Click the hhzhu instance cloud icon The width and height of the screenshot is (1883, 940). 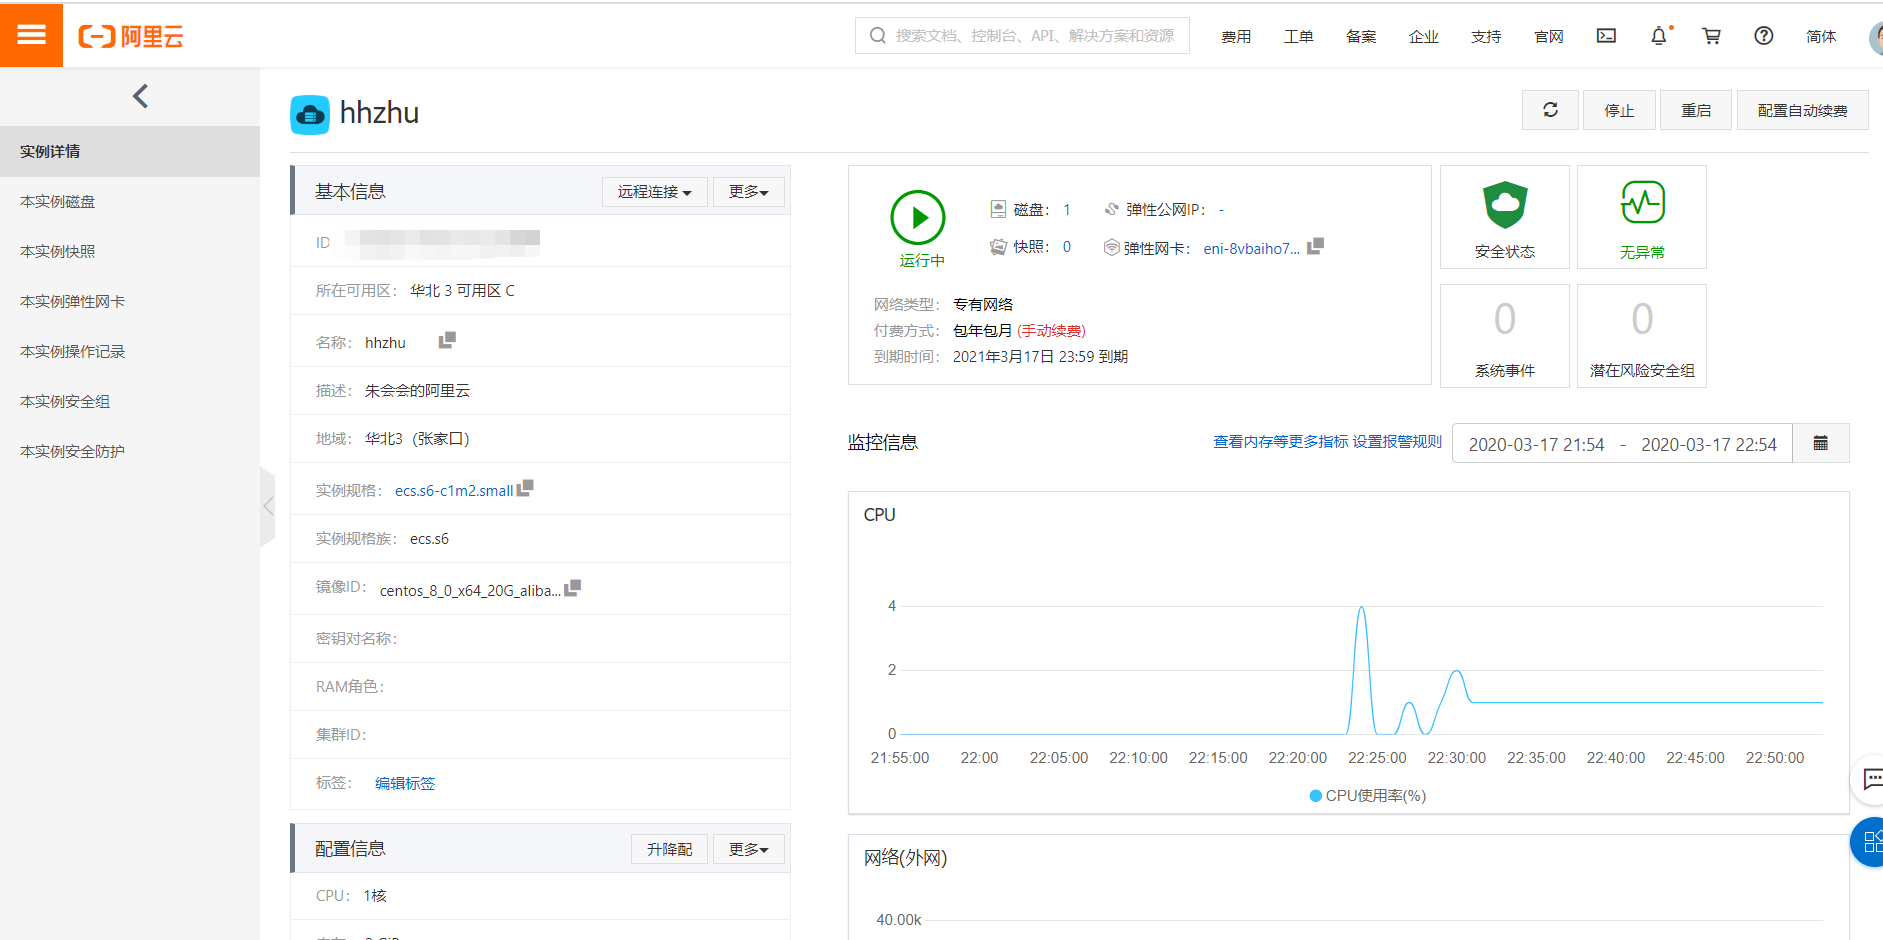click(x=310, y=114)
